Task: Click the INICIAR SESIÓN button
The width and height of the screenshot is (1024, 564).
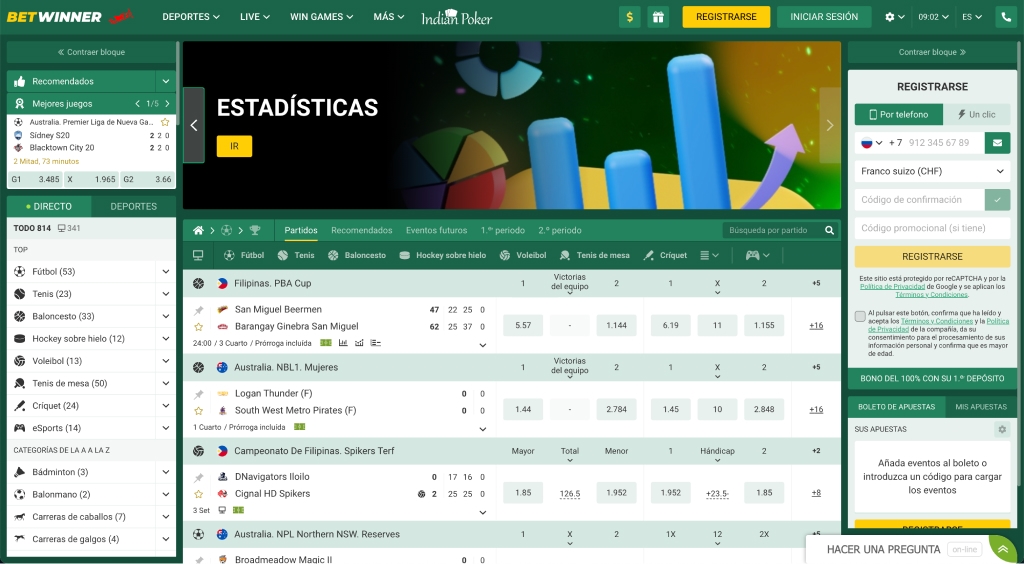Action: point(823,17)
